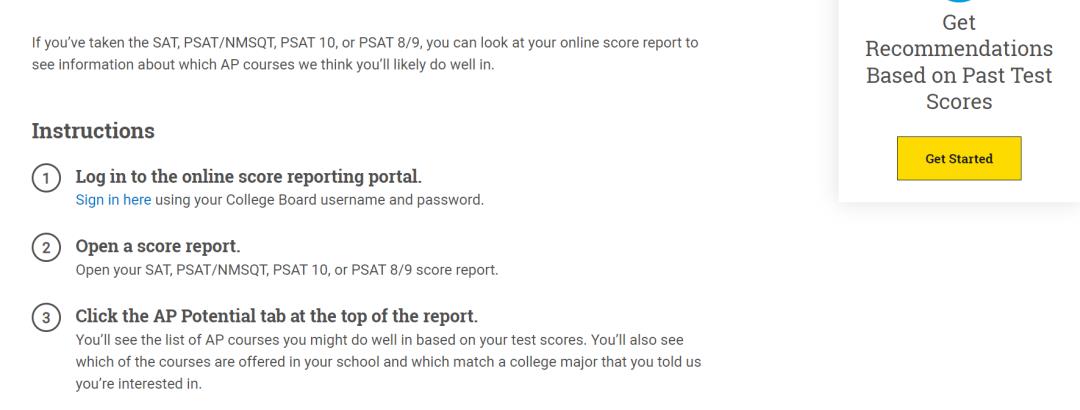Viewport: 1080px width, 410px height.
Task: Click the line about which AP courses you'll do well in
Action: [263, 65]
